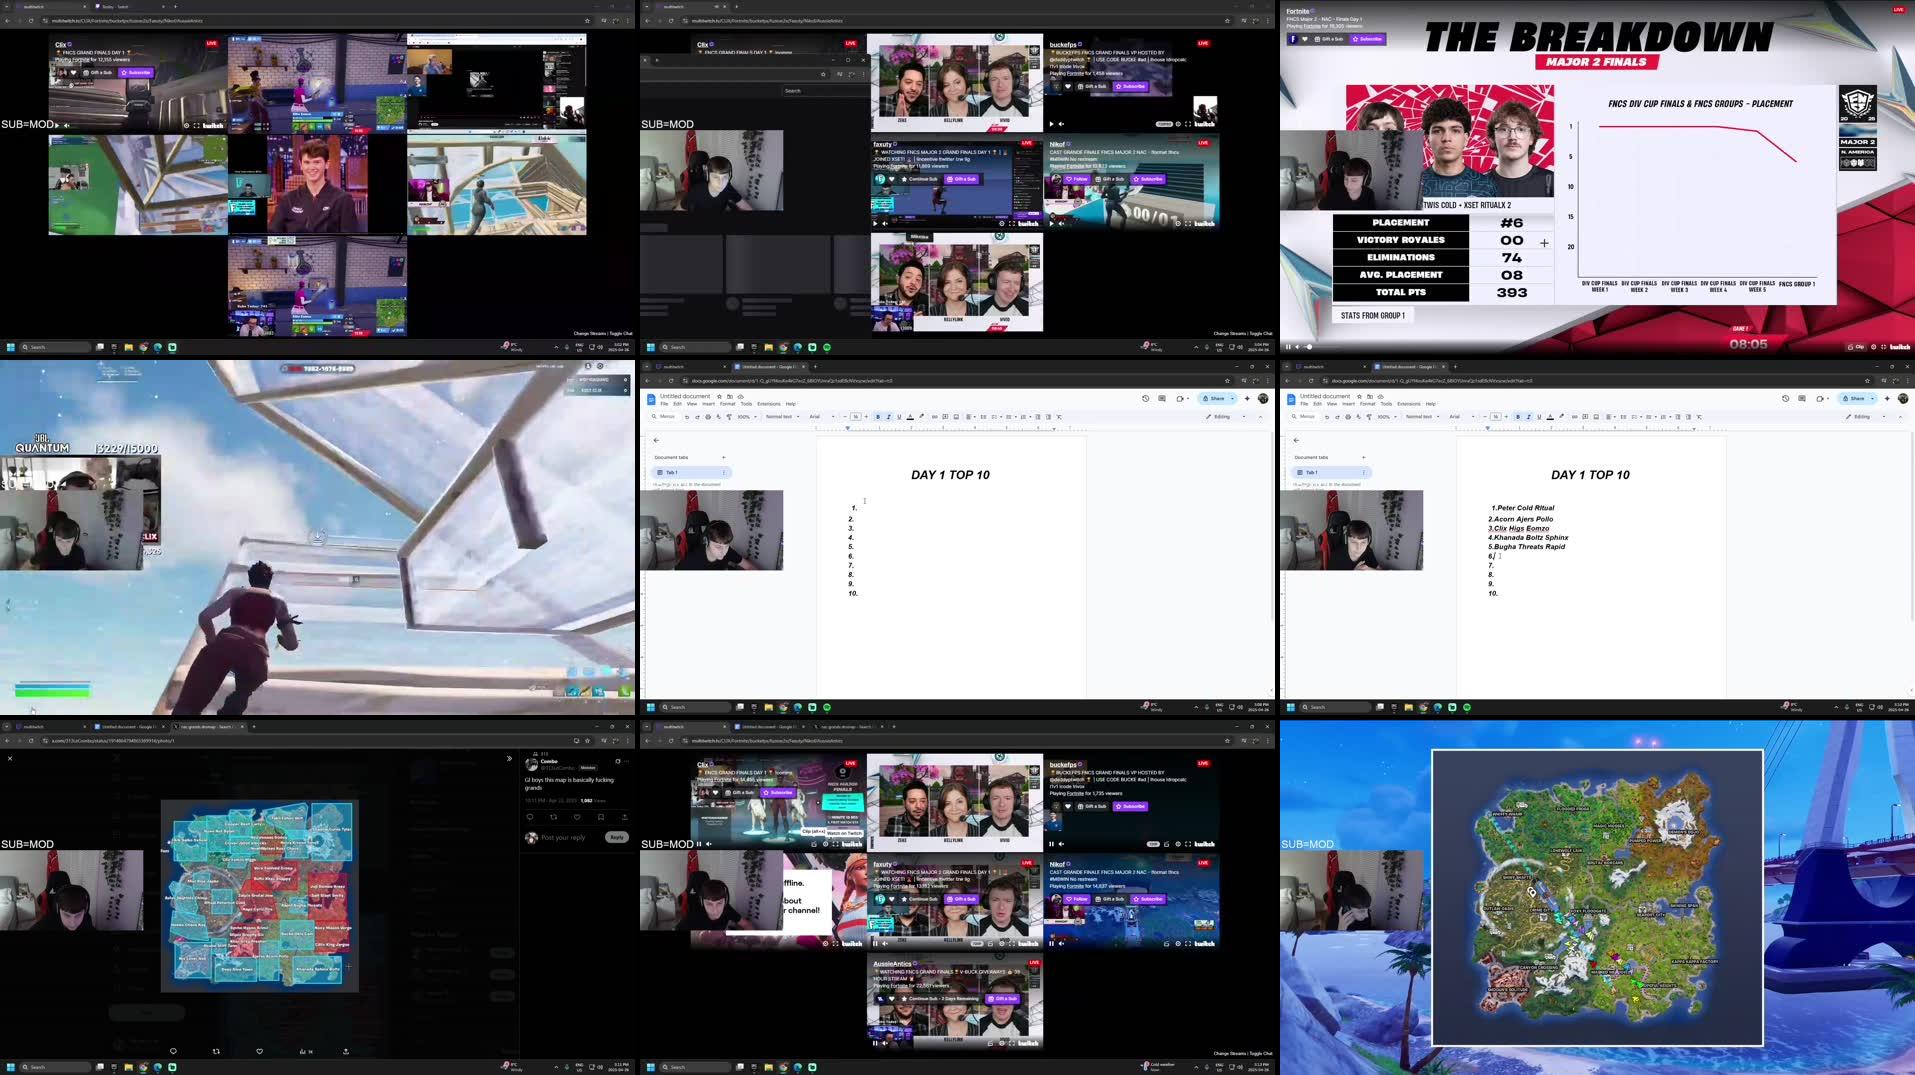Screen dimensions: 1915x1075
Task: Open version history in empty-list Docs window
Action: coord(1145,398)
